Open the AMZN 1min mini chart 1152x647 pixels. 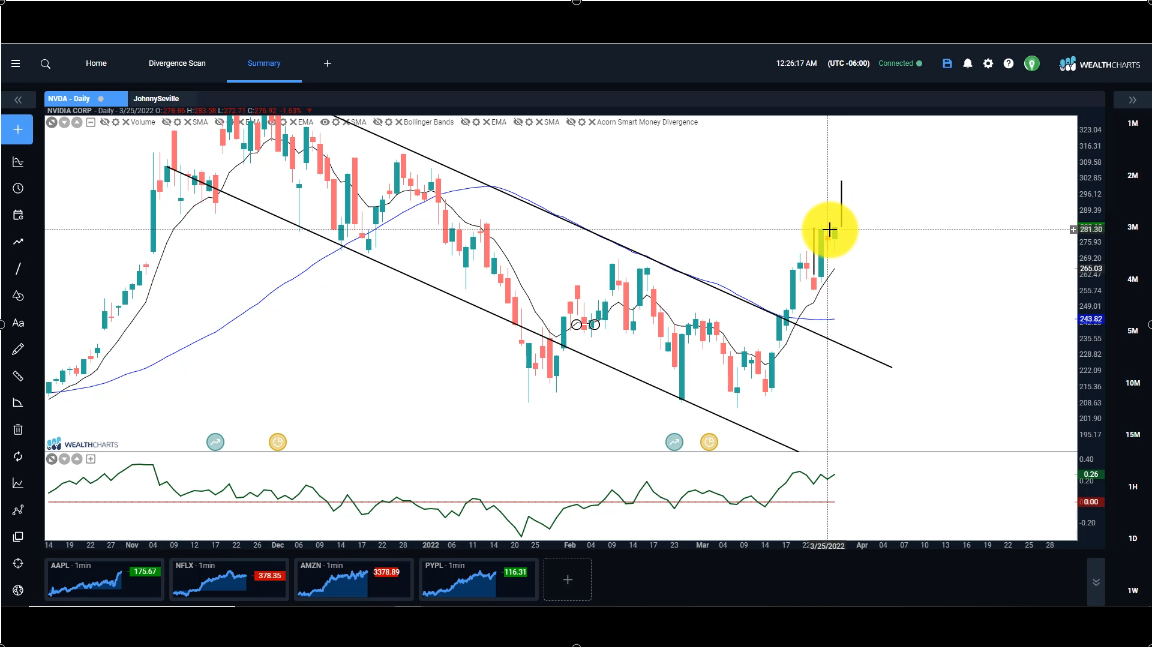tap(353, 579)
